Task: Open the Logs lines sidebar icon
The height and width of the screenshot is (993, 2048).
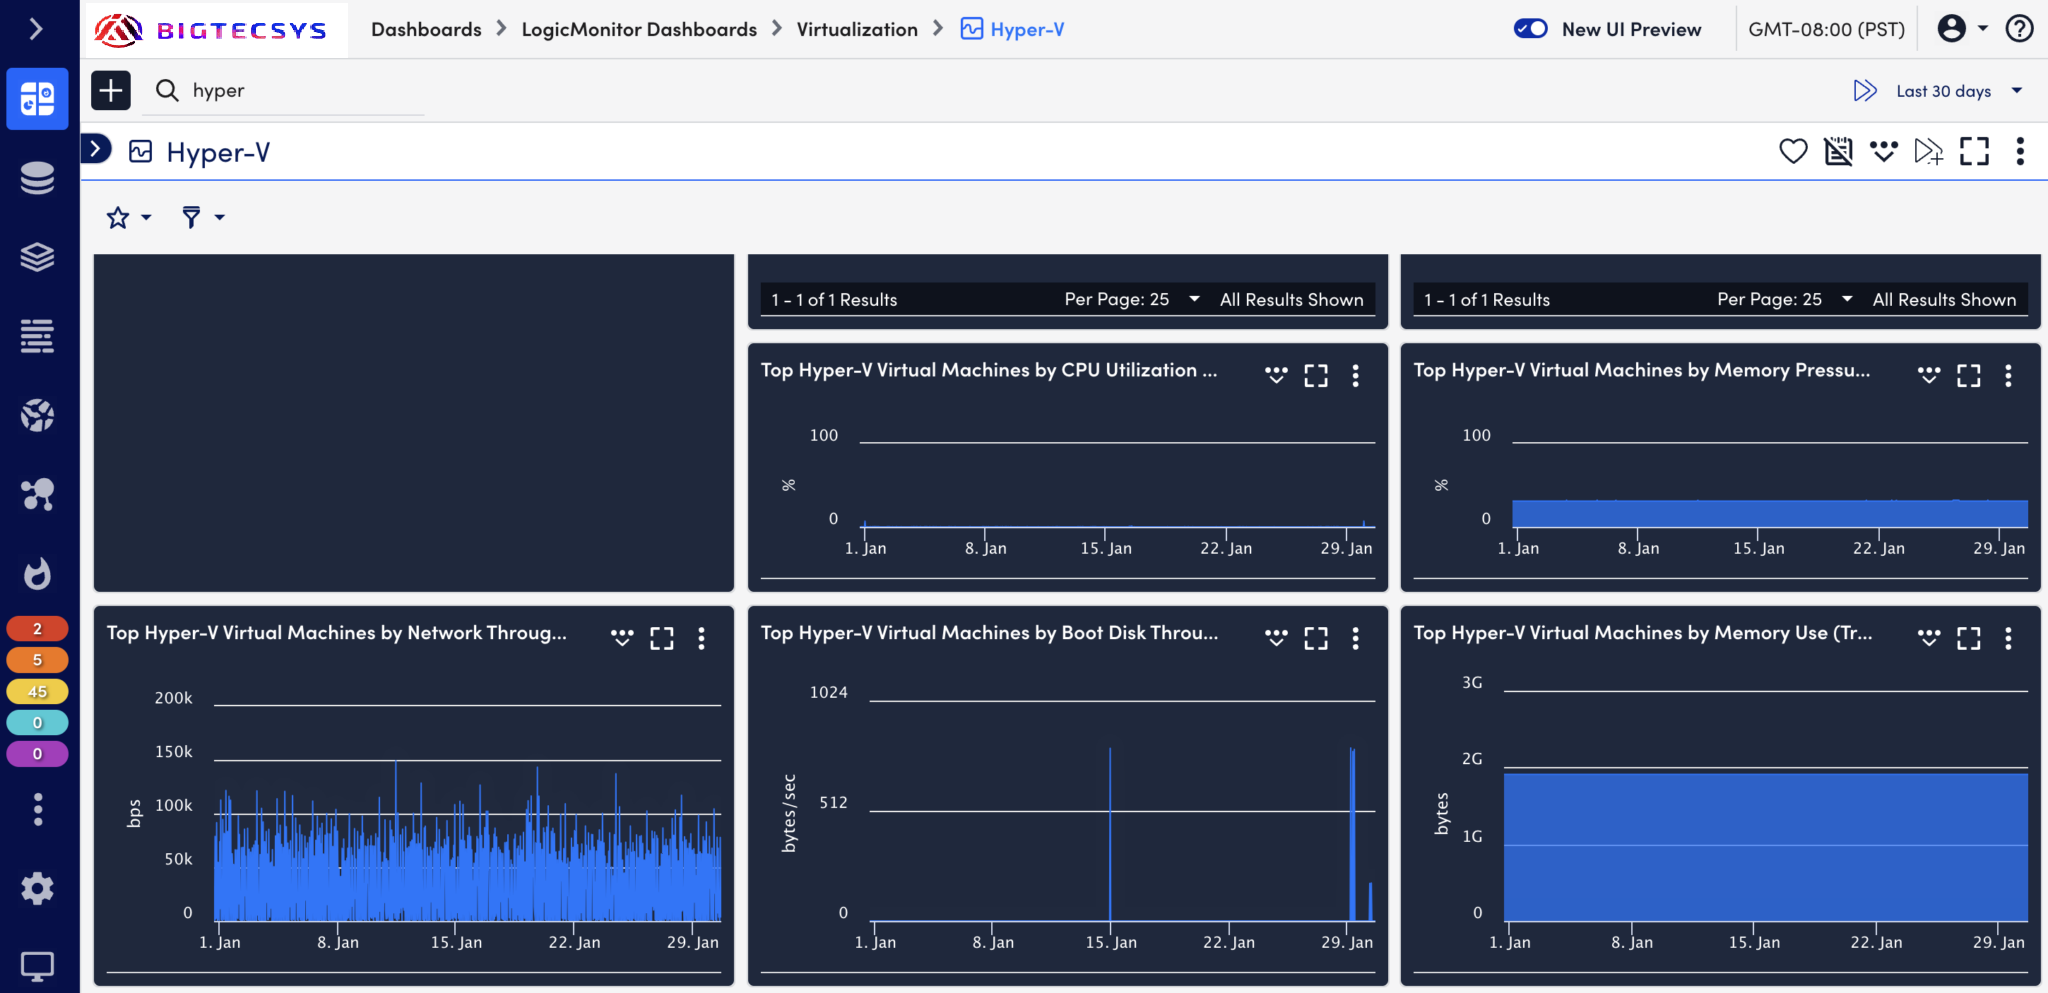Action: [37, 336]
